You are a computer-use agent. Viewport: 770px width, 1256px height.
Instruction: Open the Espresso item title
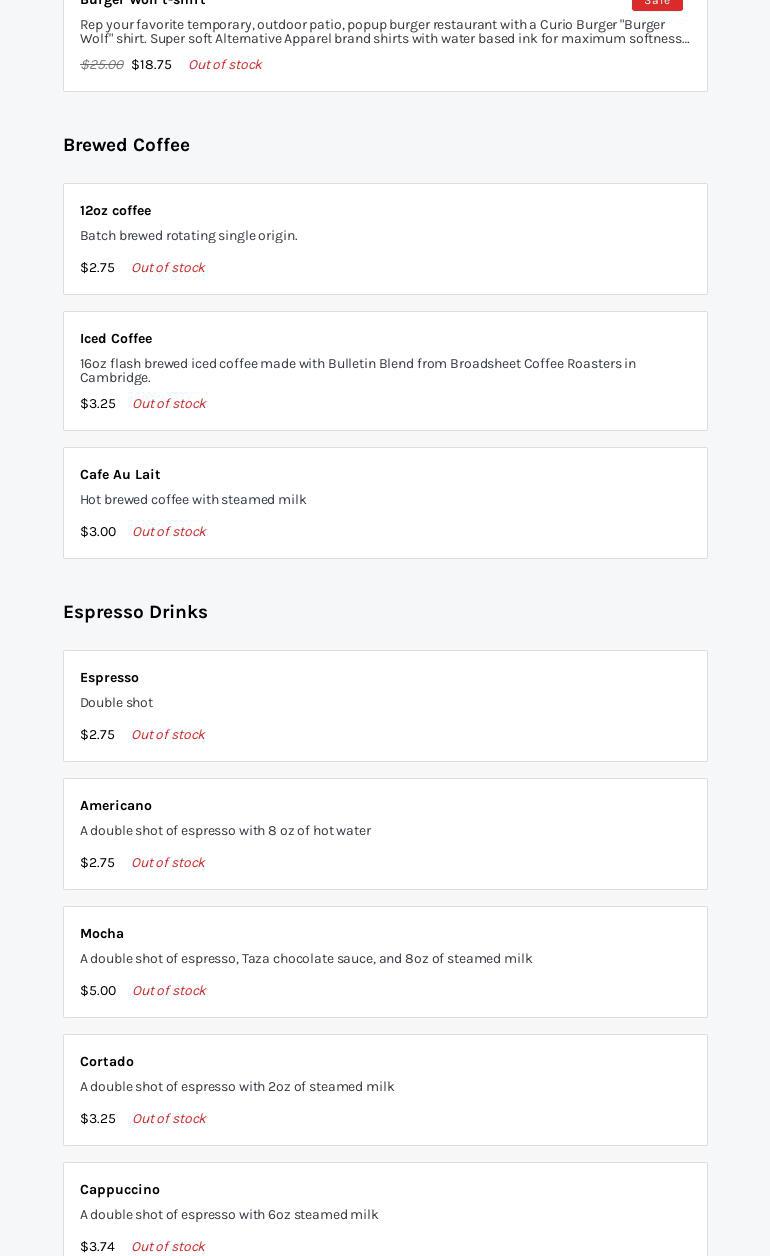click(x=109, y=678)
